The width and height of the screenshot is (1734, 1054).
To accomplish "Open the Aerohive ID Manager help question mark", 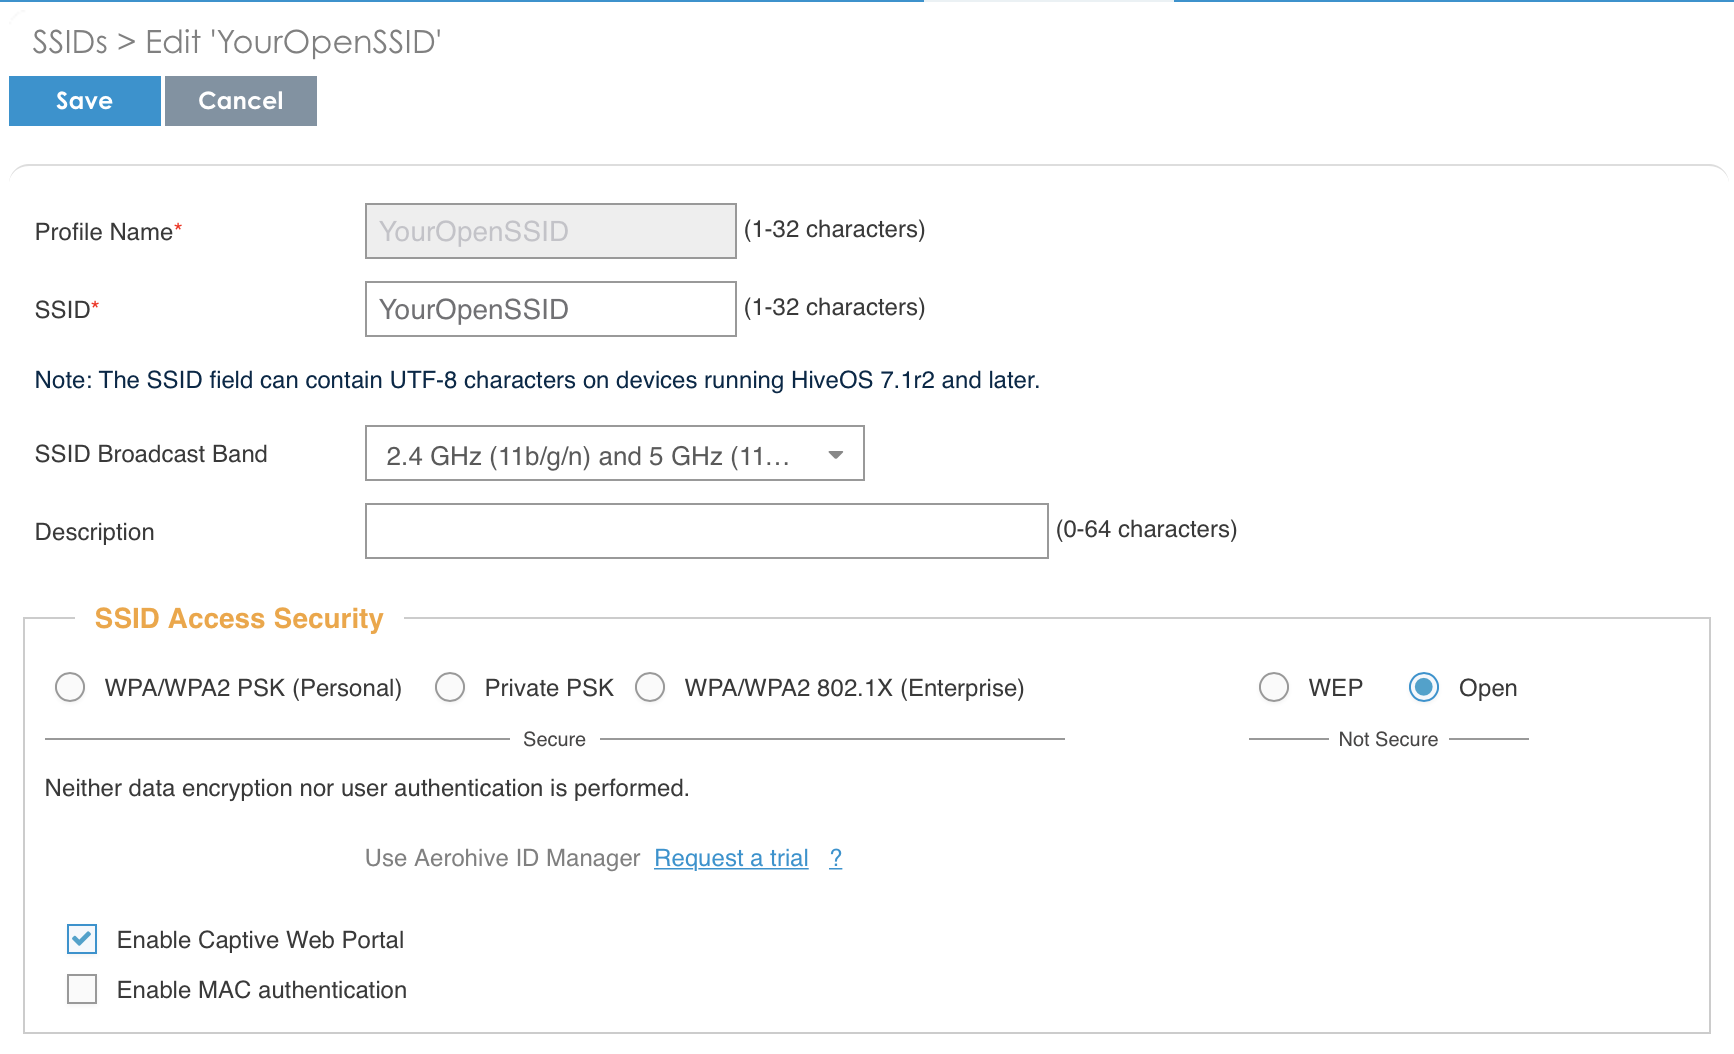I will tap(836, 858).
